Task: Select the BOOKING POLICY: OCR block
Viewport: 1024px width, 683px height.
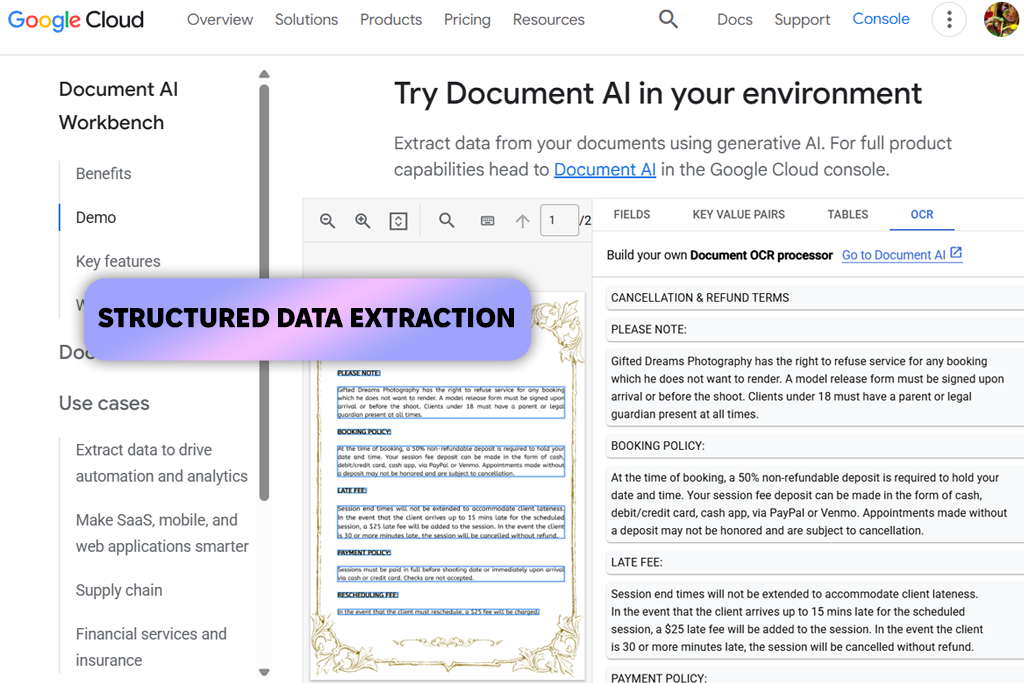Action: [x=815, y=446]
